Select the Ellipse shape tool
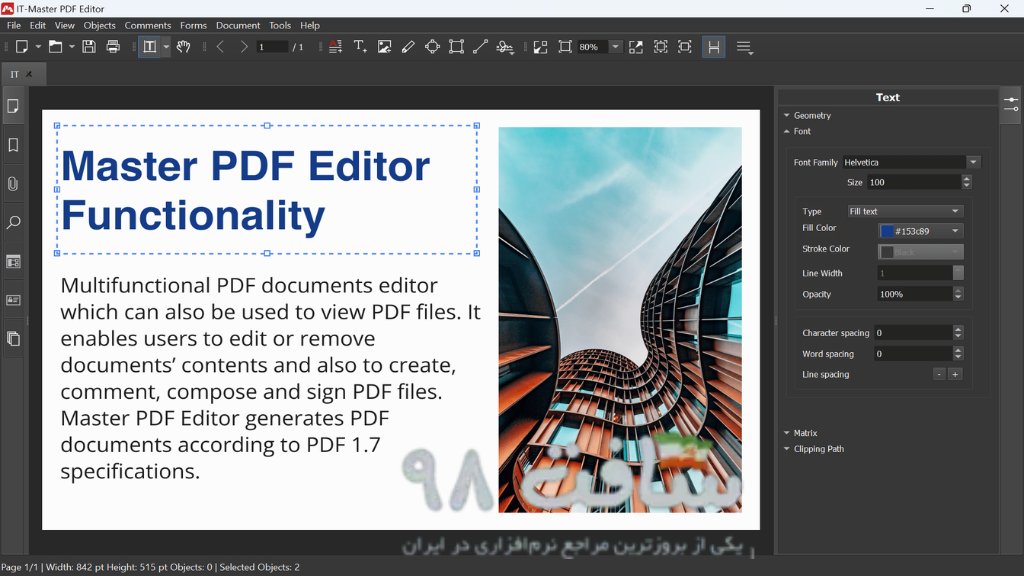 coord(432,47)
